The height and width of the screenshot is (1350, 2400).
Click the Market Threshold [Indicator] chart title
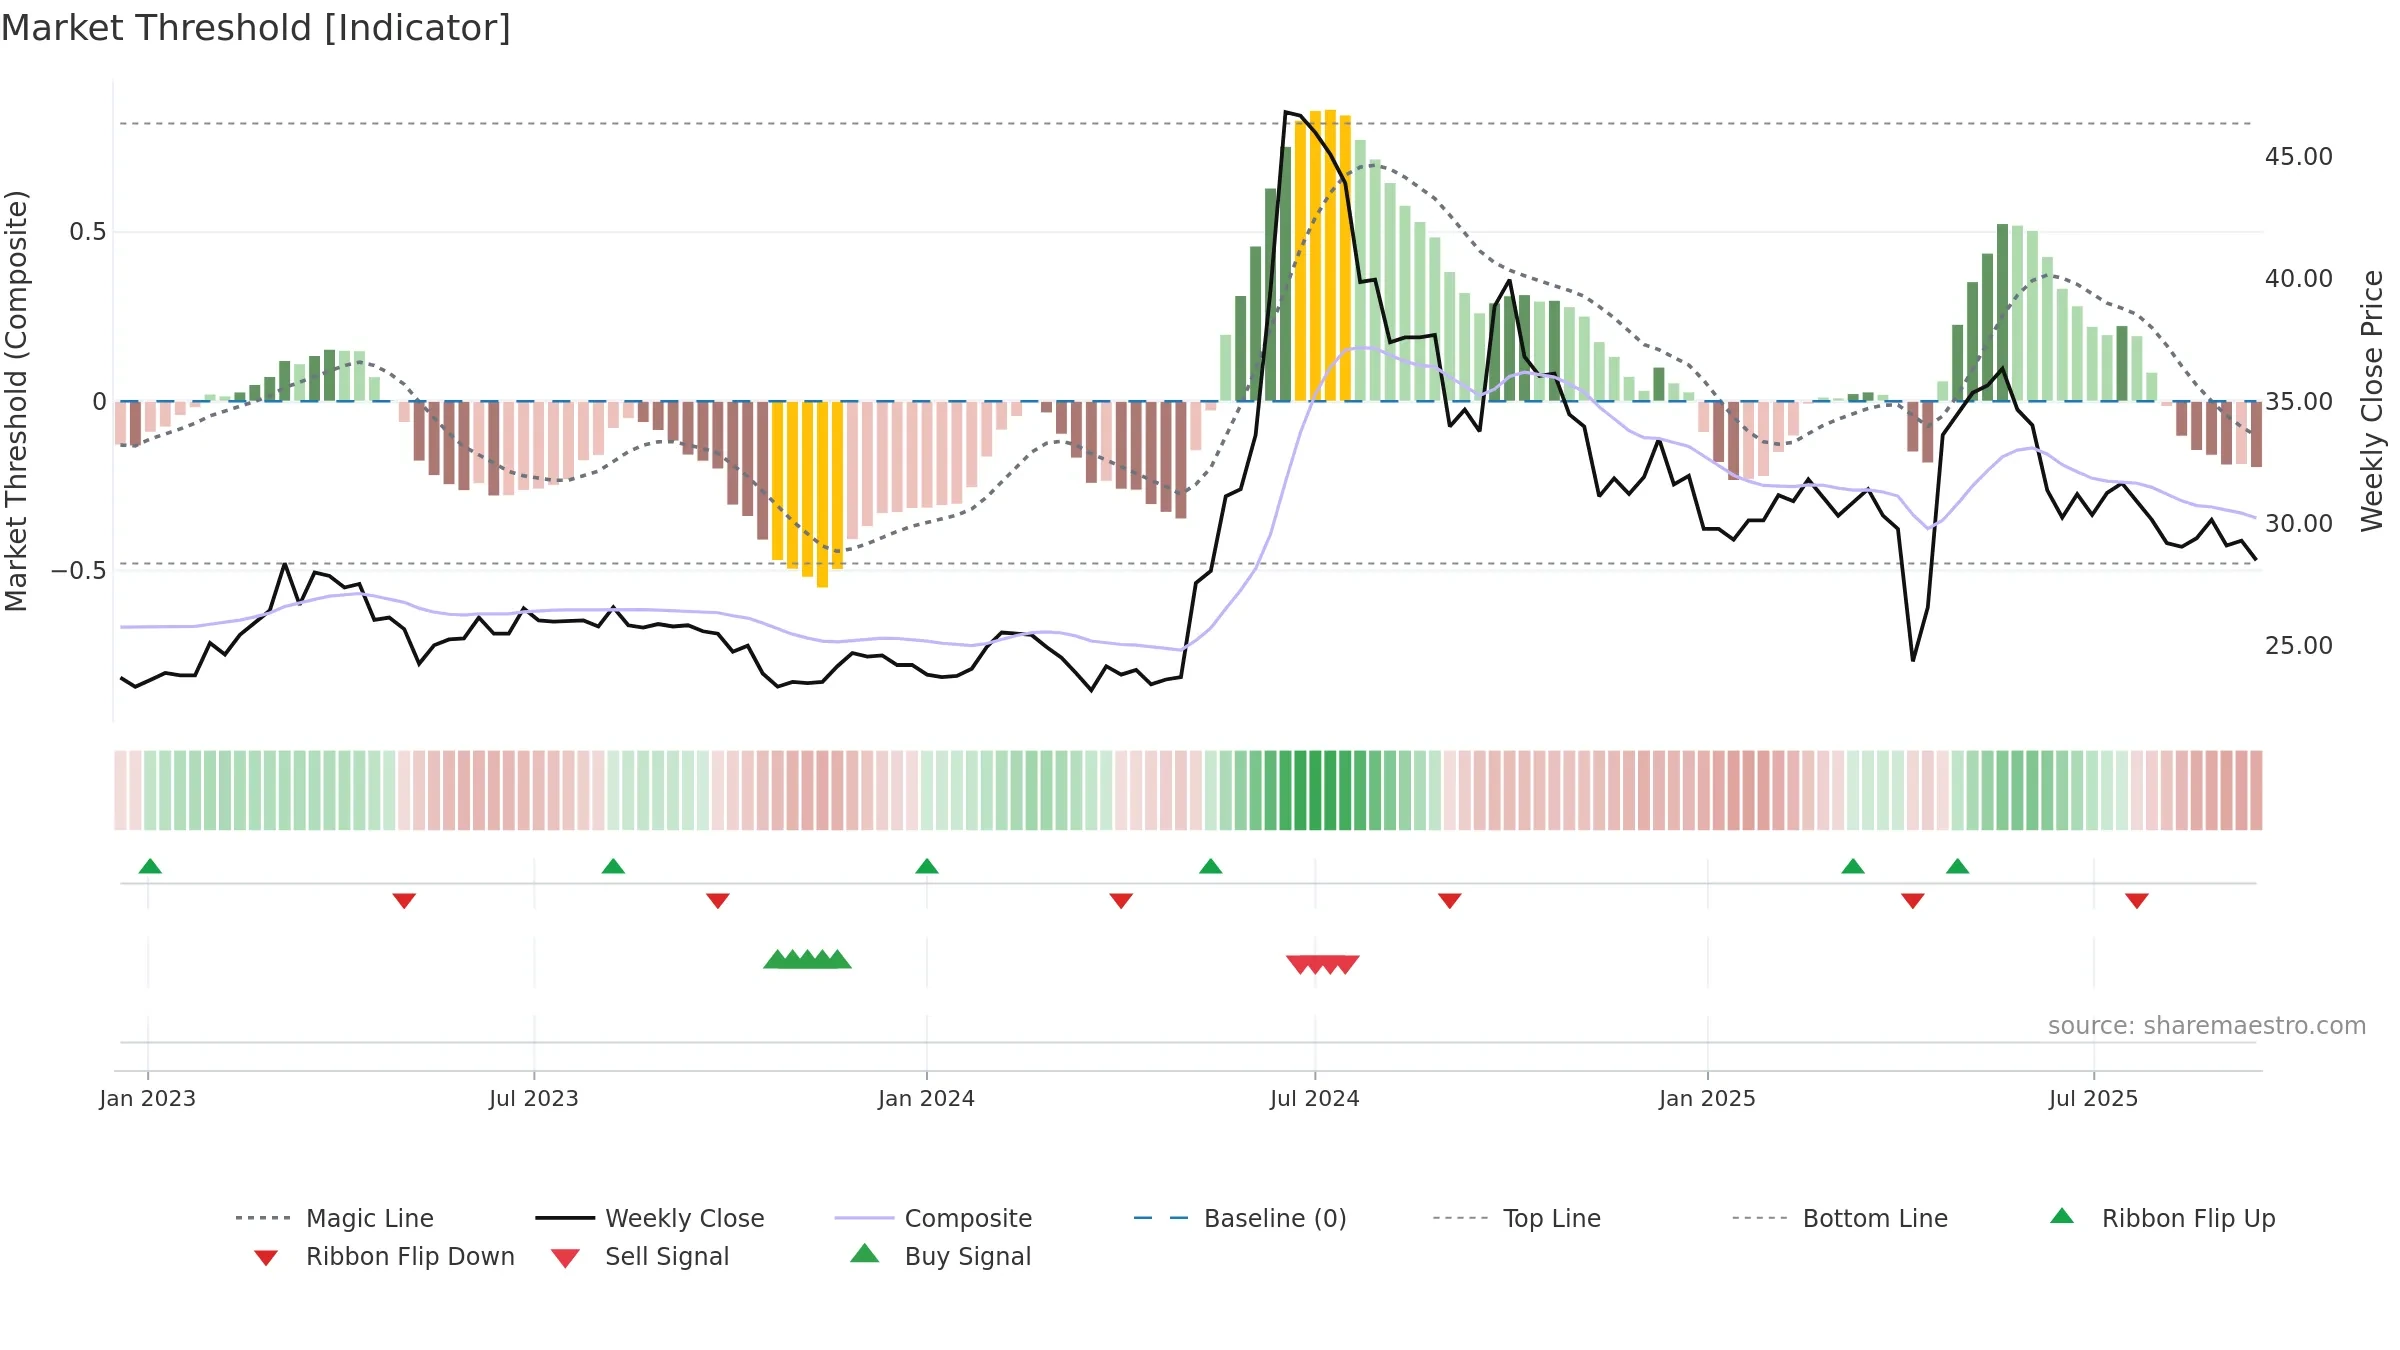[x=256, y=28]
